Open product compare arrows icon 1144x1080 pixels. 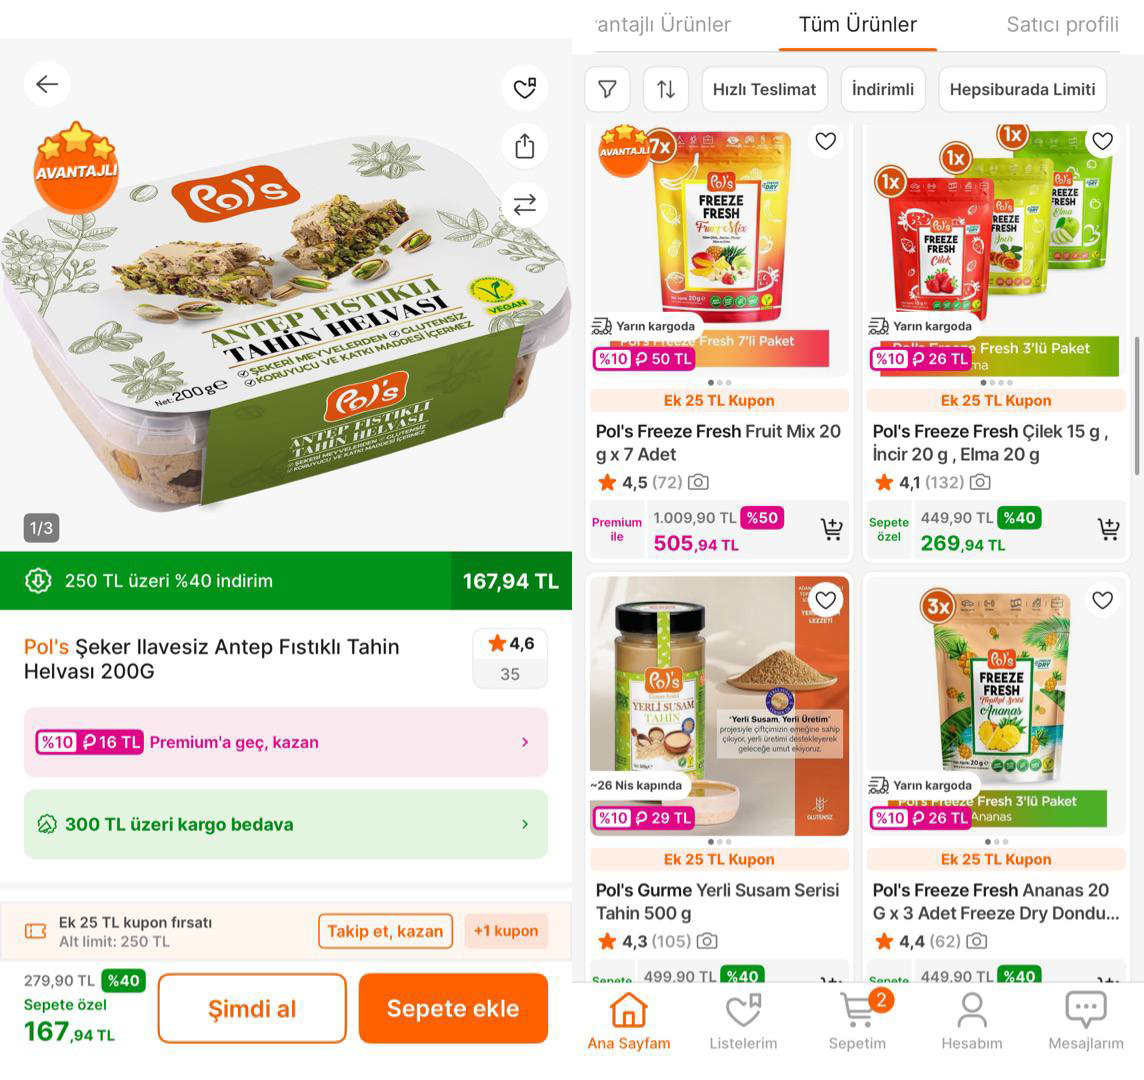point(525,205)
